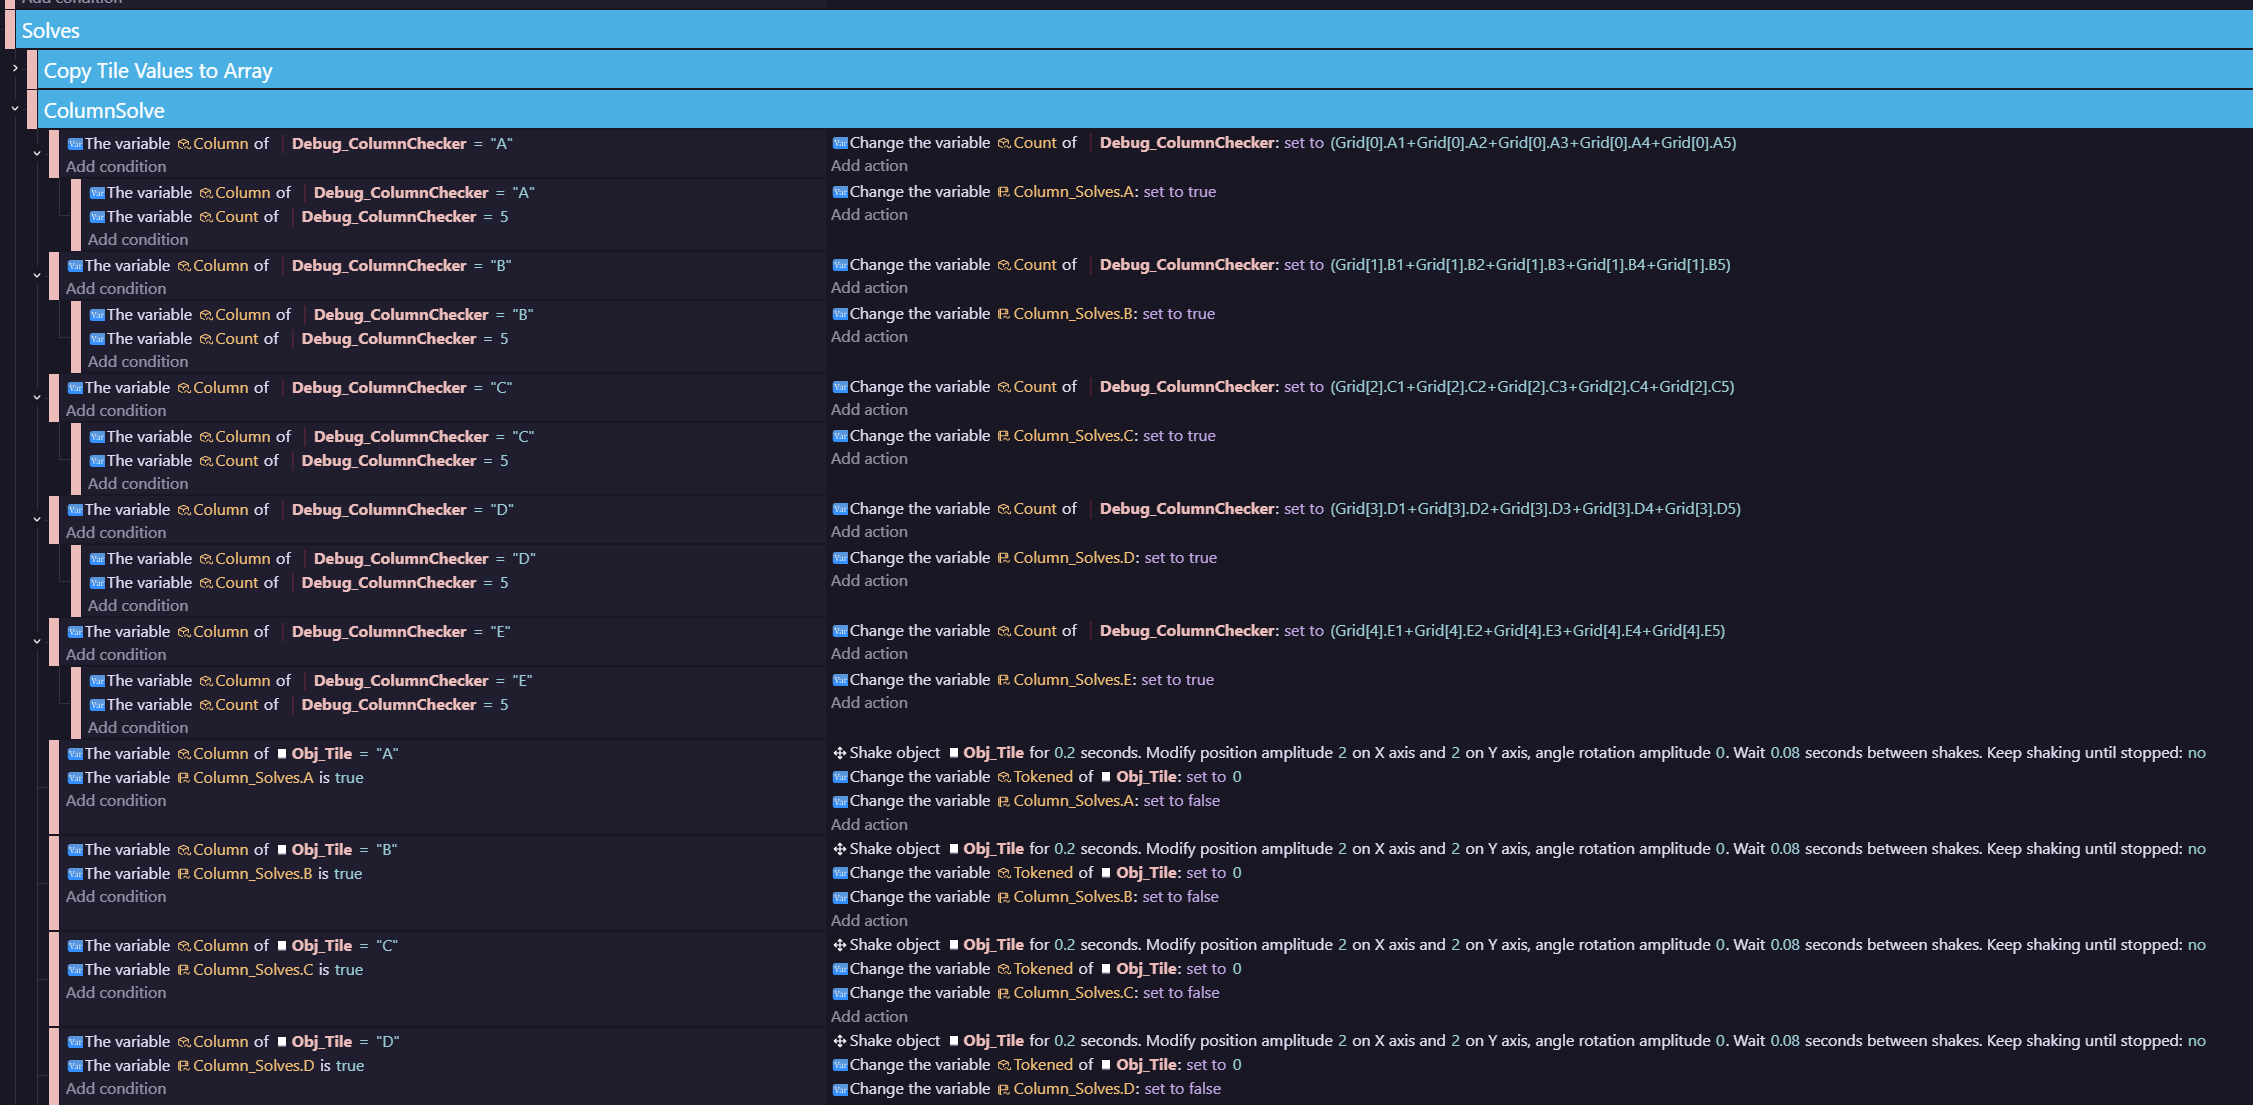Click Var icon of Tokened set to 0 in Column "A" event

(x=840, y=777)
